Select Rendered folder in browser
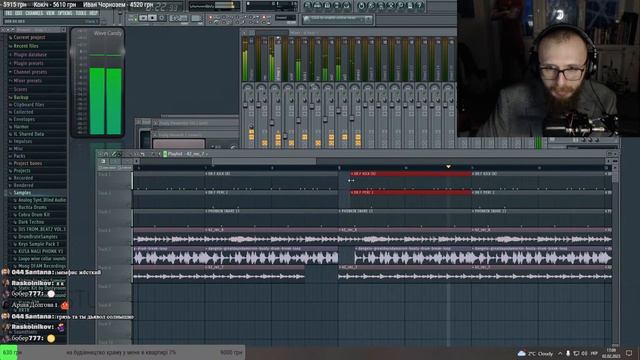The height and width of the screenshot is (360, 640). coord(23,185)
